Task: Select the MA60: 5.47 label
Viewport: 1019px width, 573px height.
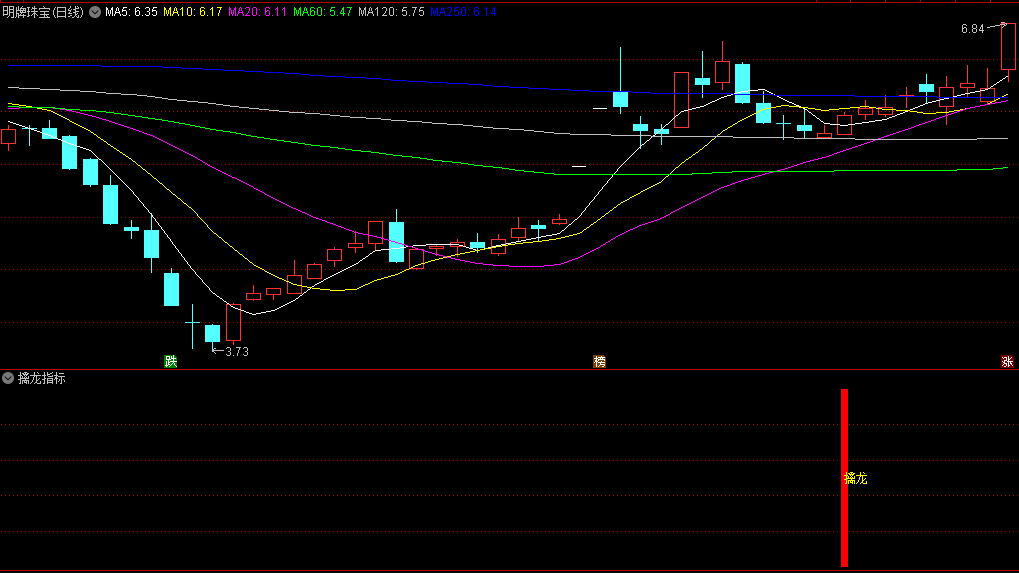Action: (322, 12)
